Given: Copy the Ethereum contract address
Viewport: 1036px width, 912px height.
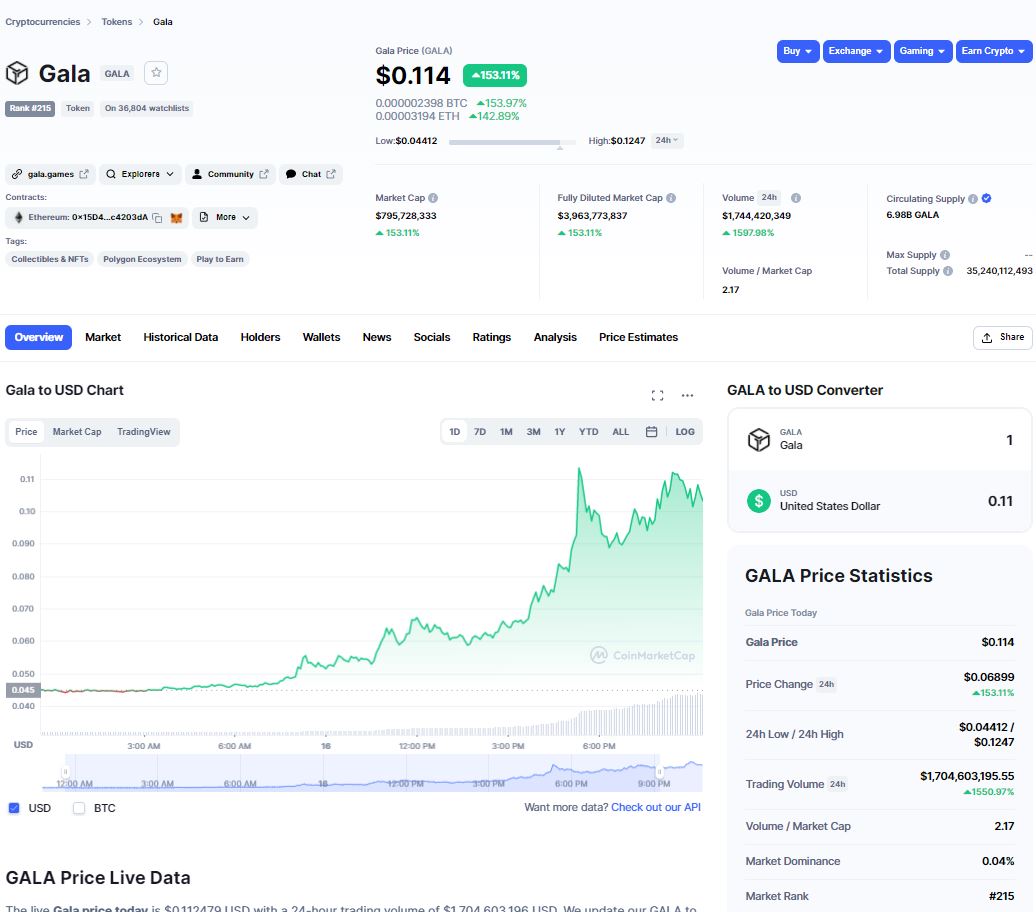Looking at the screenshot, I should point(157,217).
